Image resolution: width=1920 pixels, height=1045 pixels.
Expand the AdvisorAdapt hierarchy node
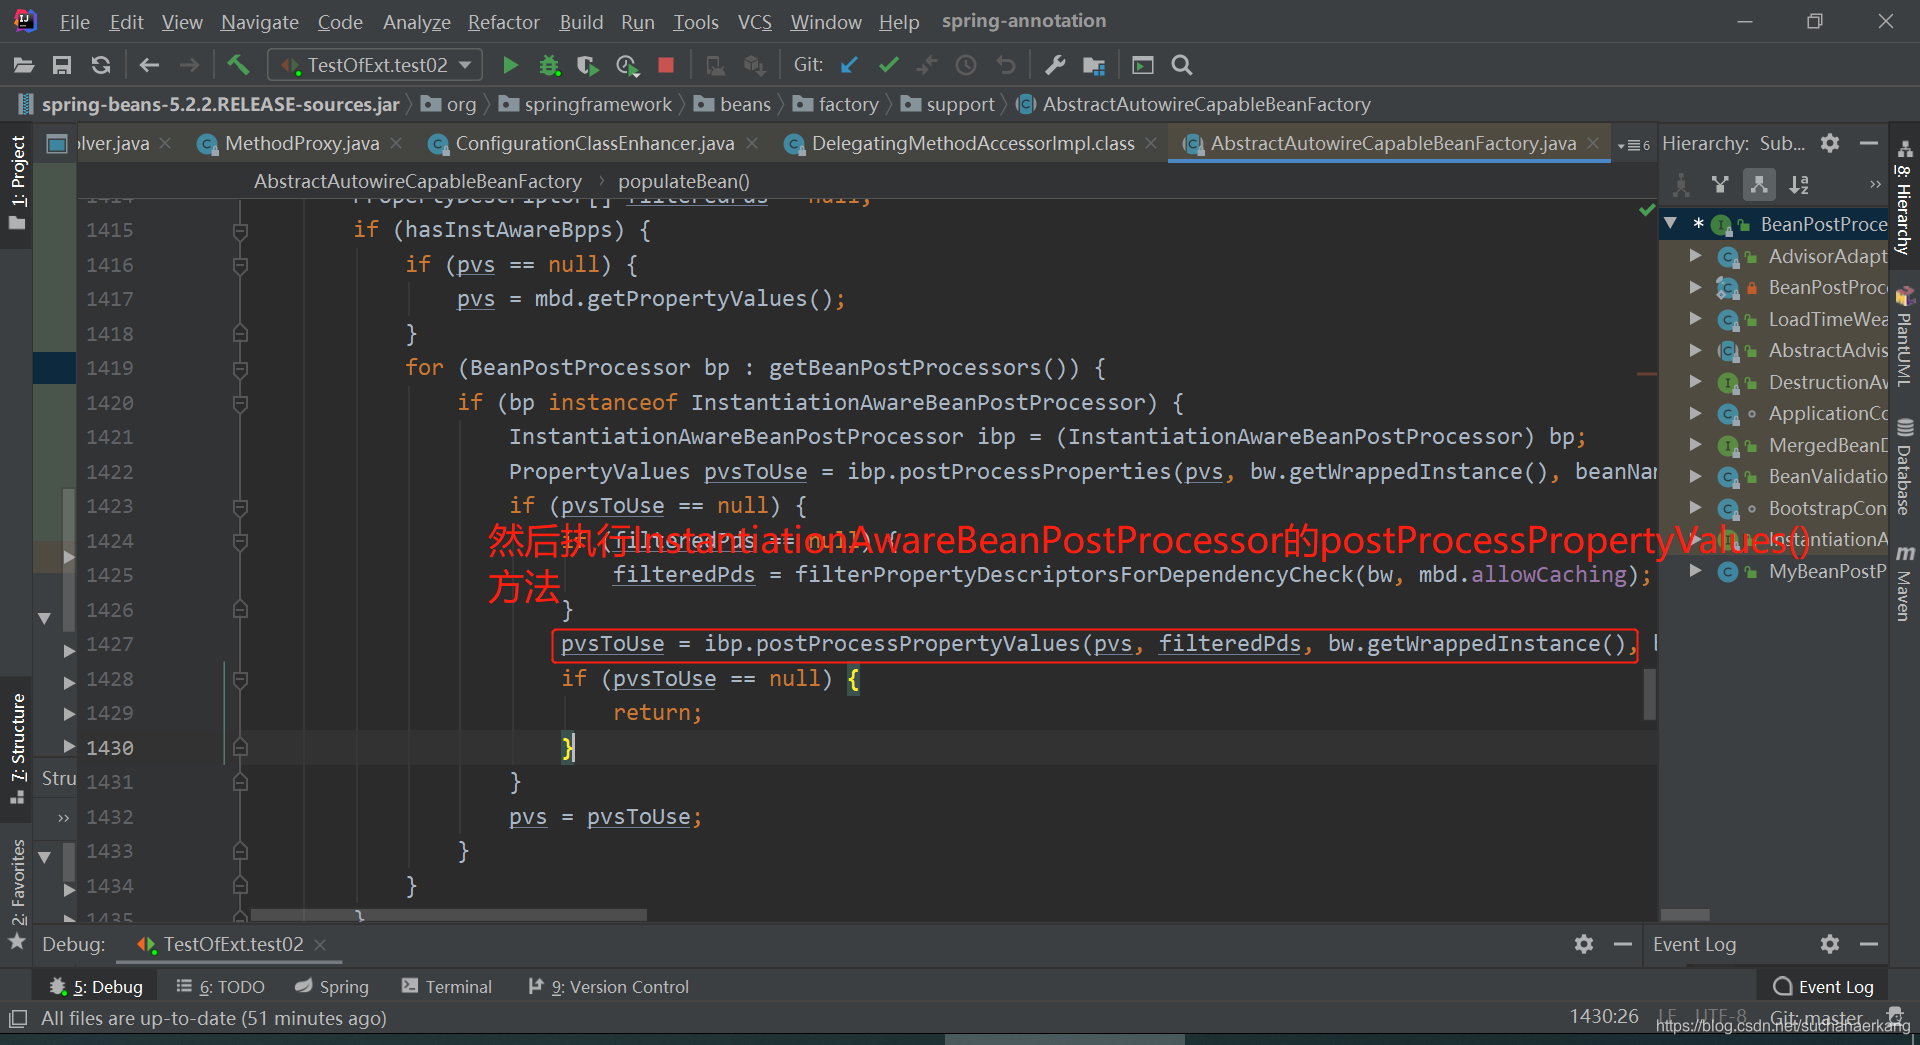tap(1695, 256)
